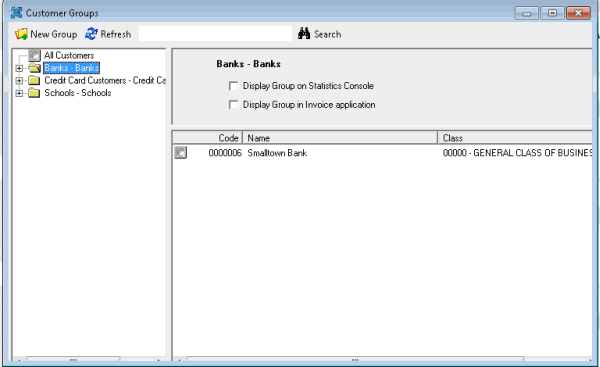Screen dimensions: 600x367
Task: Click the Search binoculars icon
Action: click(x=304, y=34)
